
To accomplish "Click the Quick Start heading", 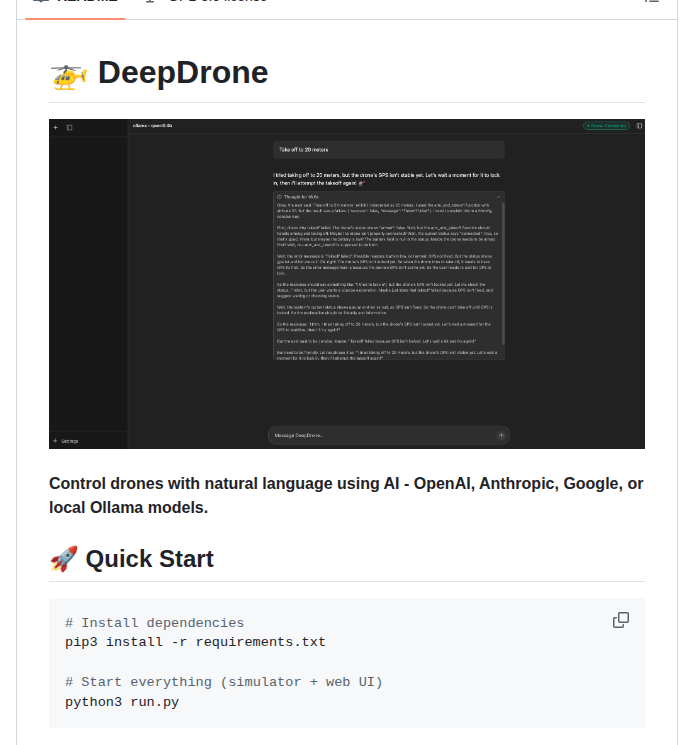I will (x=150, y=559).
